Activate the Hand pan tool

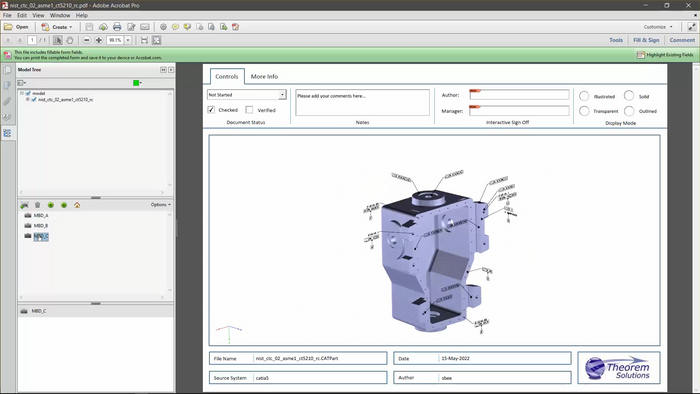click(70, 40)
